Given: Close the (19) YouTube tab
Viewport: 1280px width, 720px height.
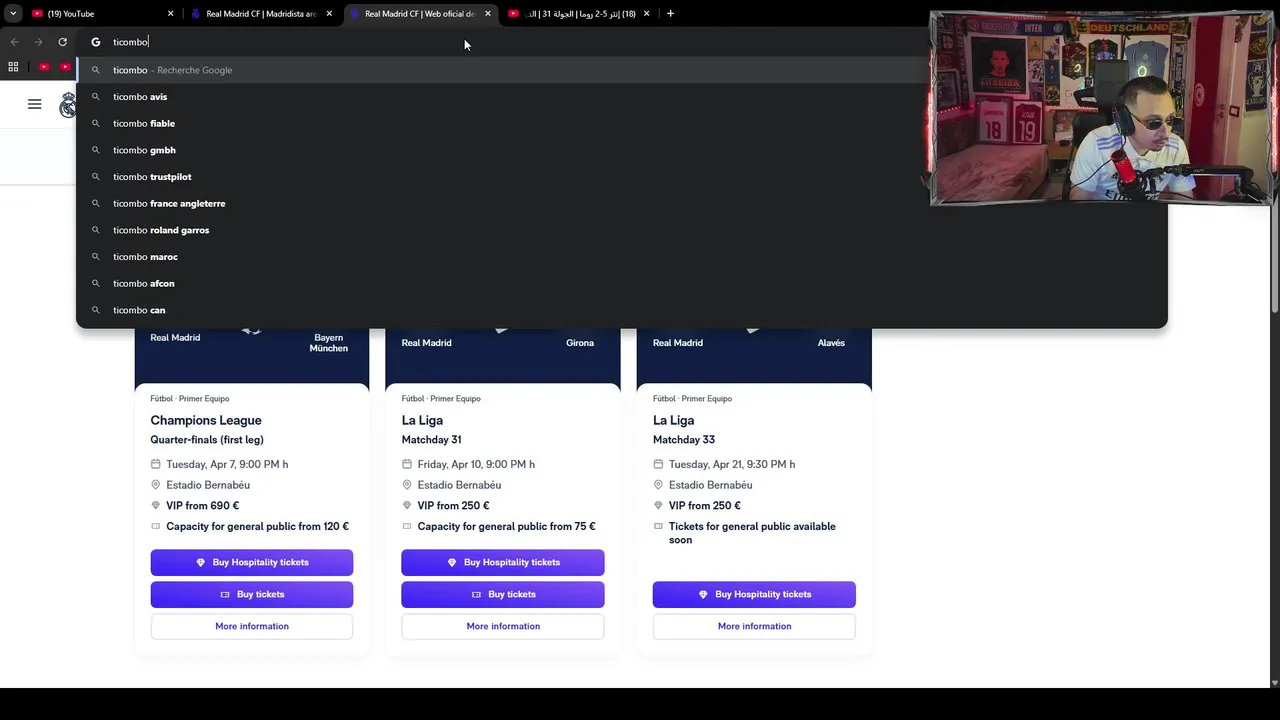Looking at the screenshot, I should coord(170,14).
